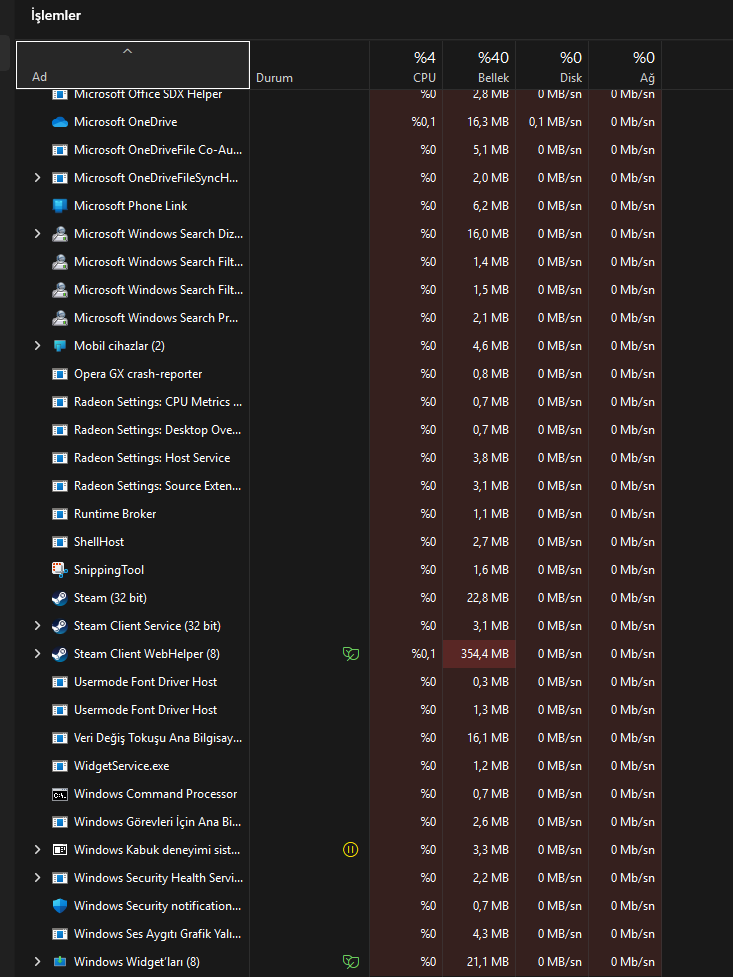Select Radeon Settings: Desktop Ove... row
Image resolution: width=733 pixels, height=977 pixels.
pyautogui.click(x=338, y=430)
